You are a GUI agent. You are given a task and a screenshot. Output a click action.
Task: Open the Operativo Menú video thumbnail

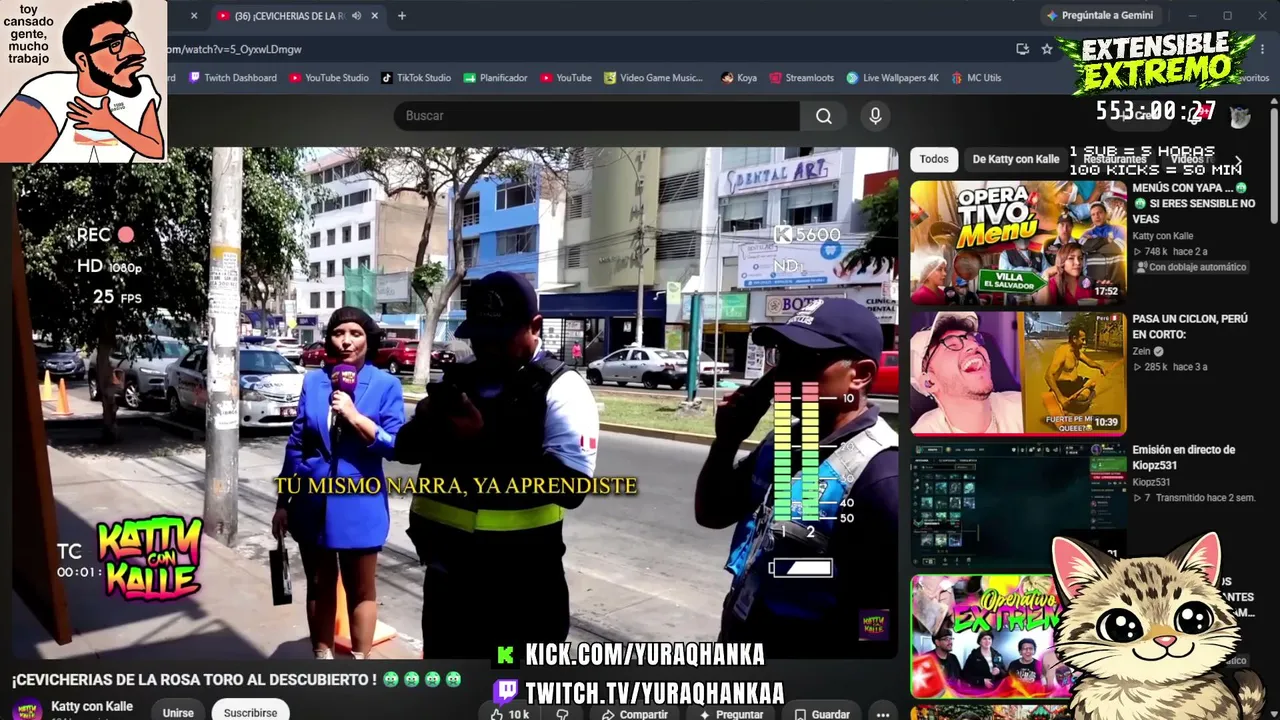[x=1018, y=242]
